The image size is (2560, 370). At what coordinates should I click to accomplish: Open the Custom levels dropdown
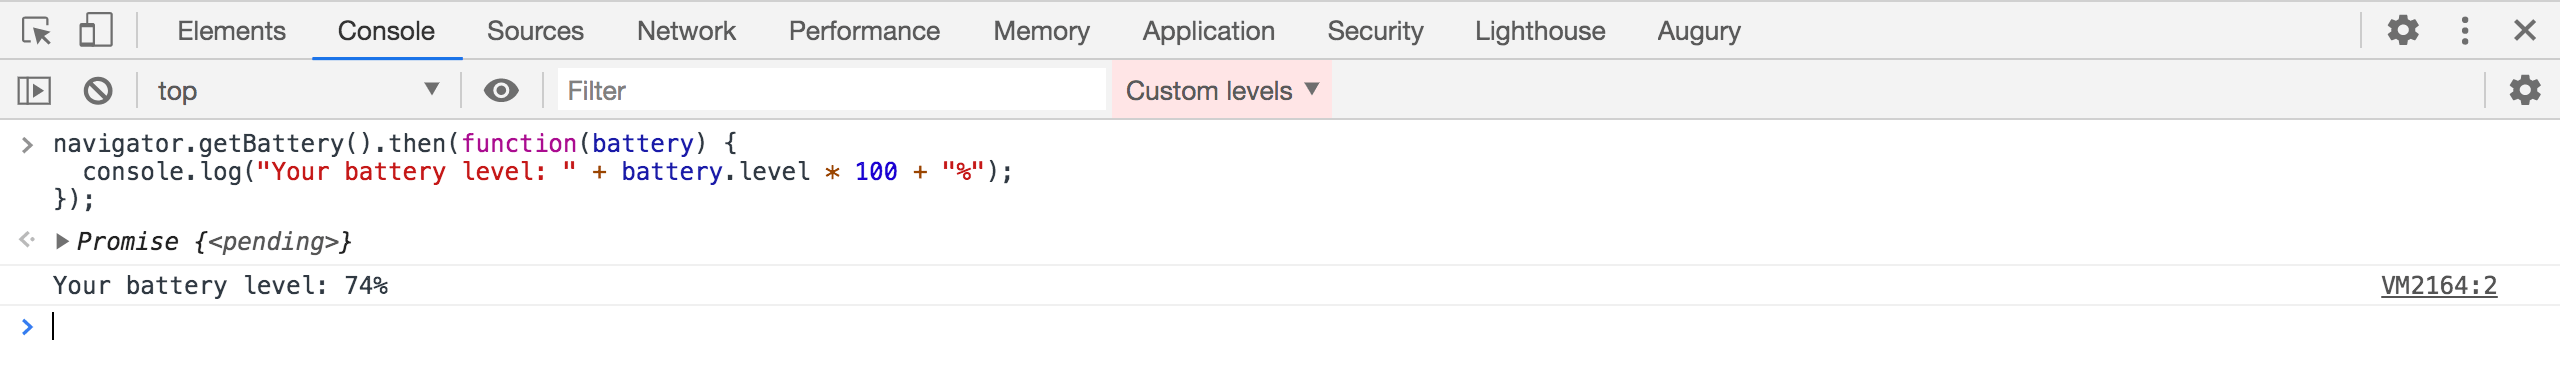click(x=1222, y=91)
